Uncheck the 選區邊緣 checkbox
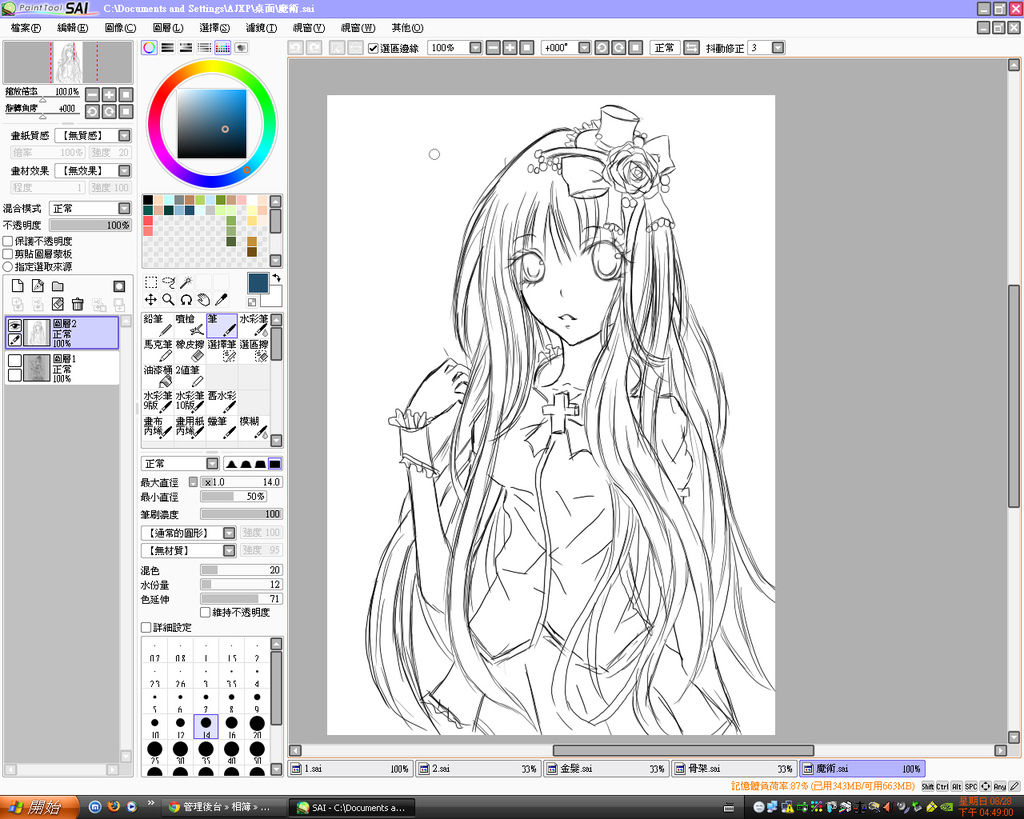 [x=374, y=48]
